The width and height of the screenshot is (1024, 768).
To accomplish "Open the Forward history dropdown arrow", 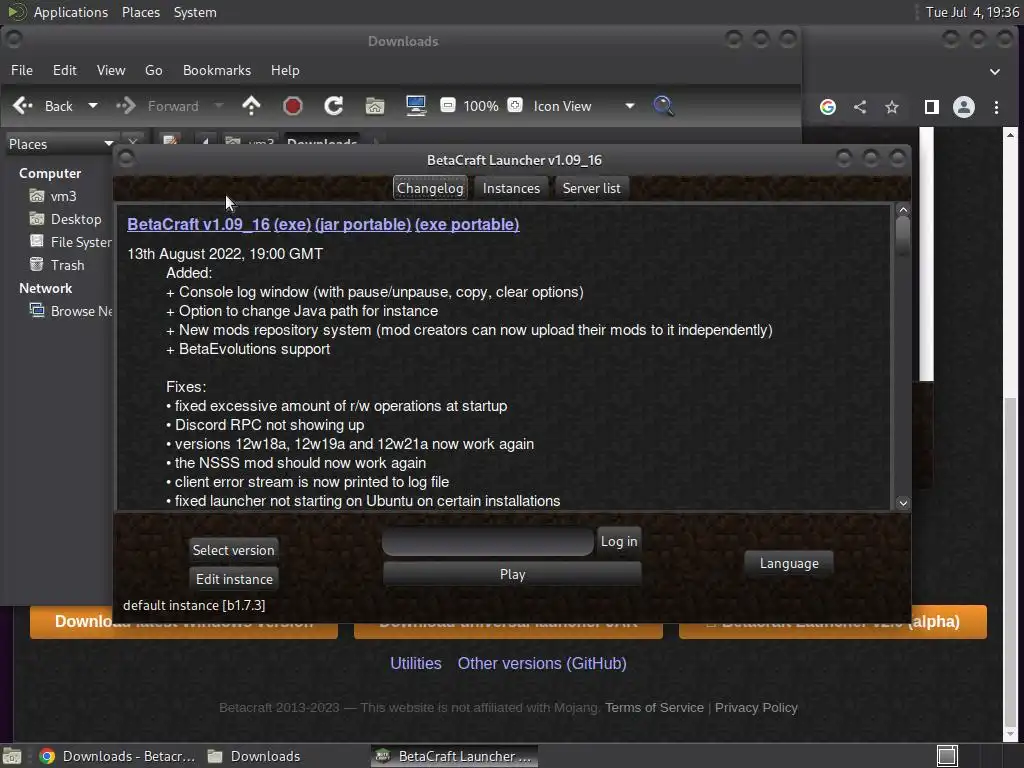I will coord(219,106).
